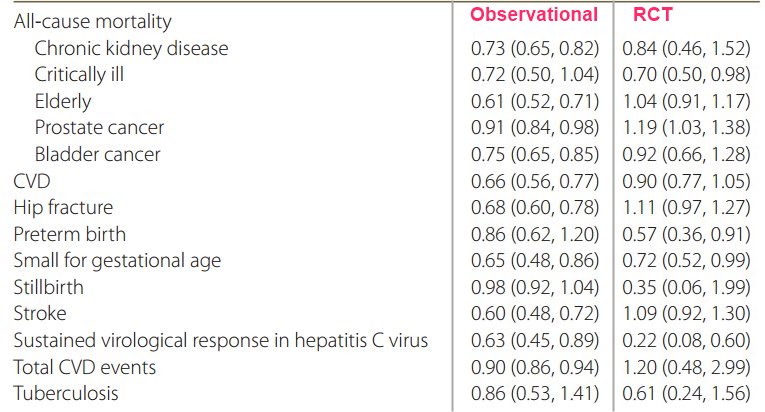Screen dimensions: 765x412
Task: Click the Chronic kidney disease row label
Action: pyautogui.click(x=131, y=48)
